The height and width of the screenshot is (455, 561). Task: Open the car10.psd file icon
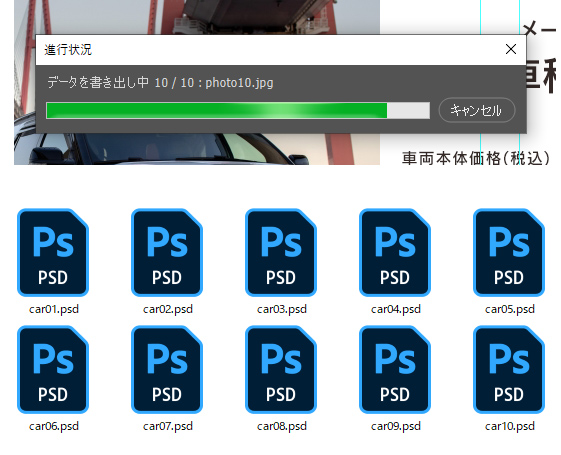coord(509,370)
